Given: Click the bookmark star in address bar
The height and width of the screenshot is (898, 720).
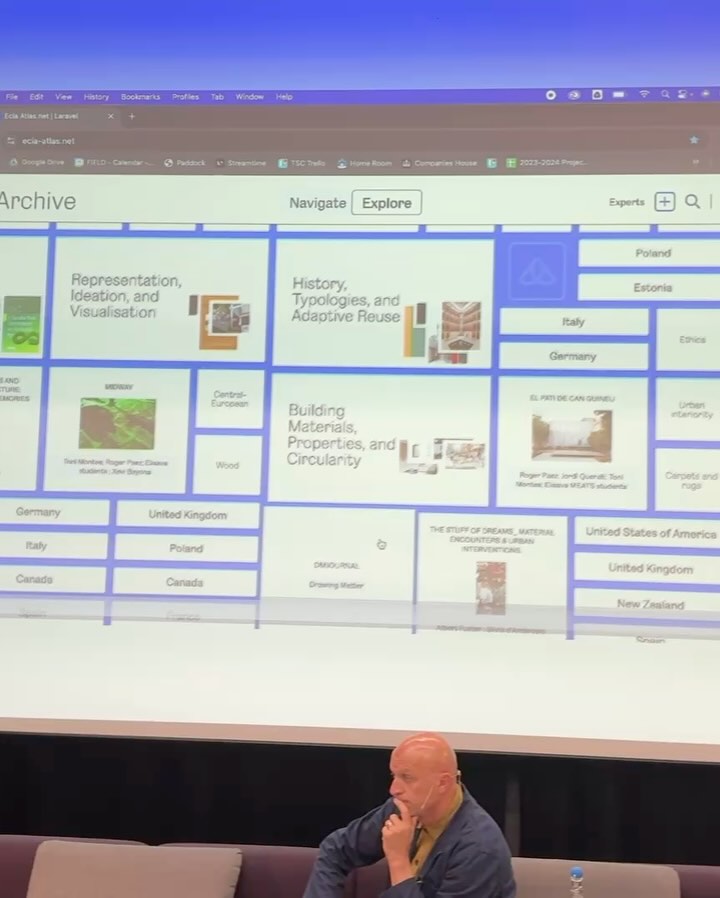Looking at the screenshot, I should [x=694, y=140].
